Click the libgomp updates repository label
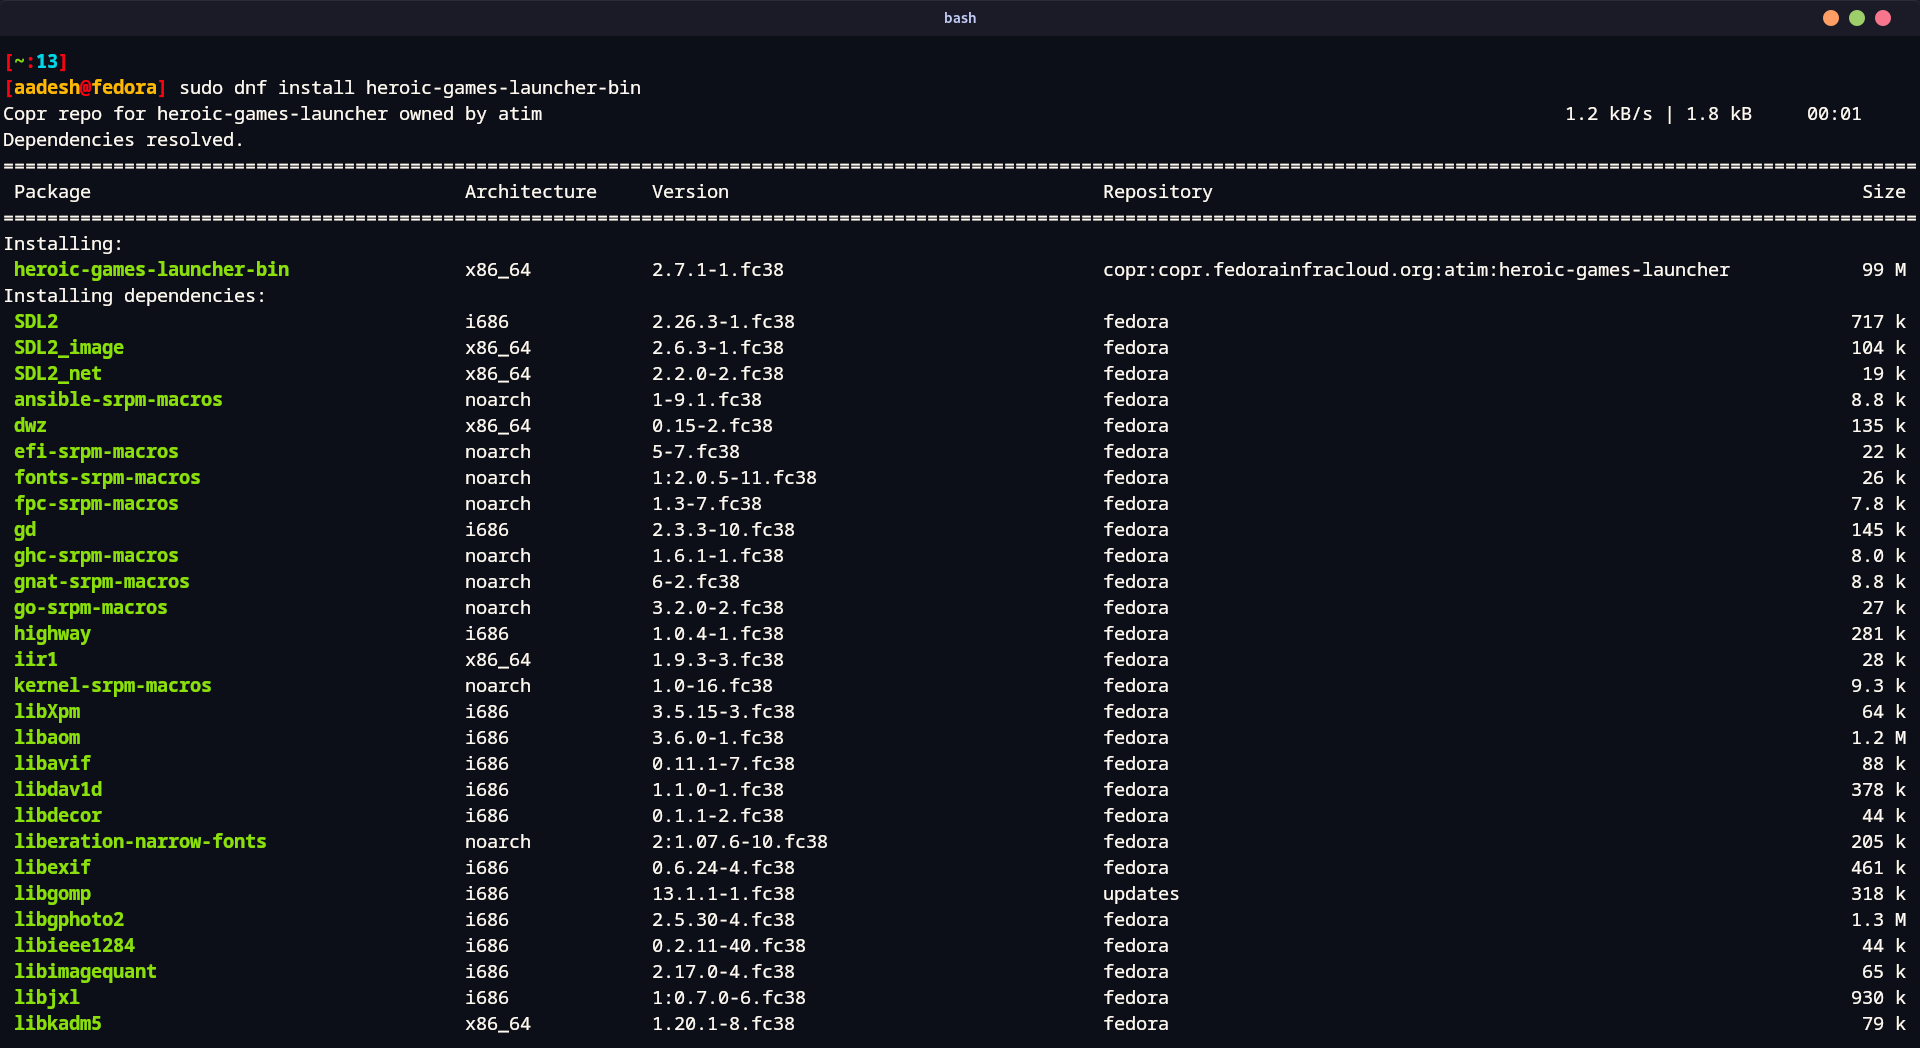1920x1048 pixels. (1141, 893)
